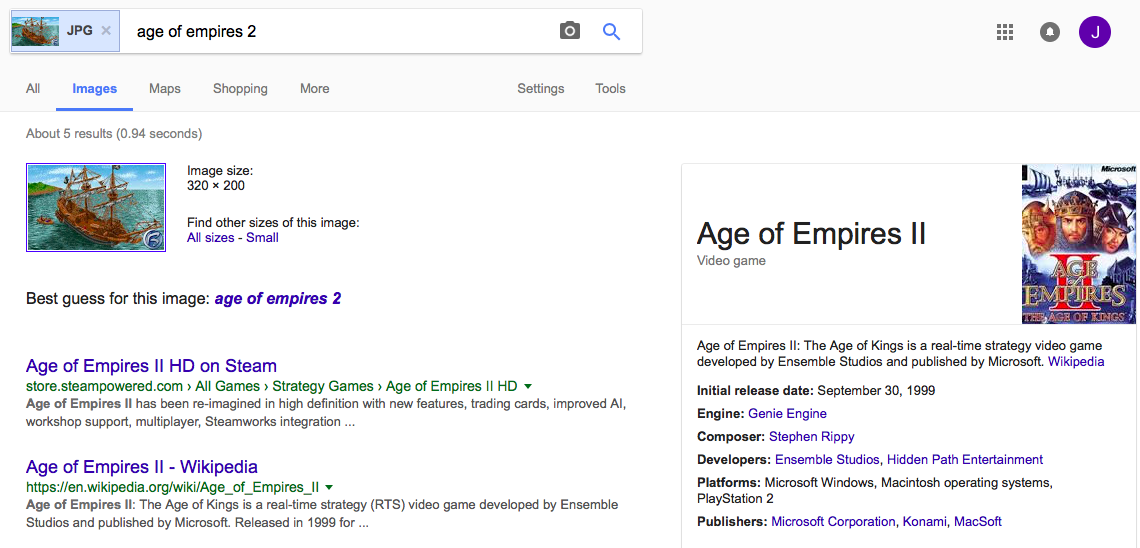Click the blue magnifying glass search button
The width and height of the screenshot is (1140, 548).
tap(611, 31)
